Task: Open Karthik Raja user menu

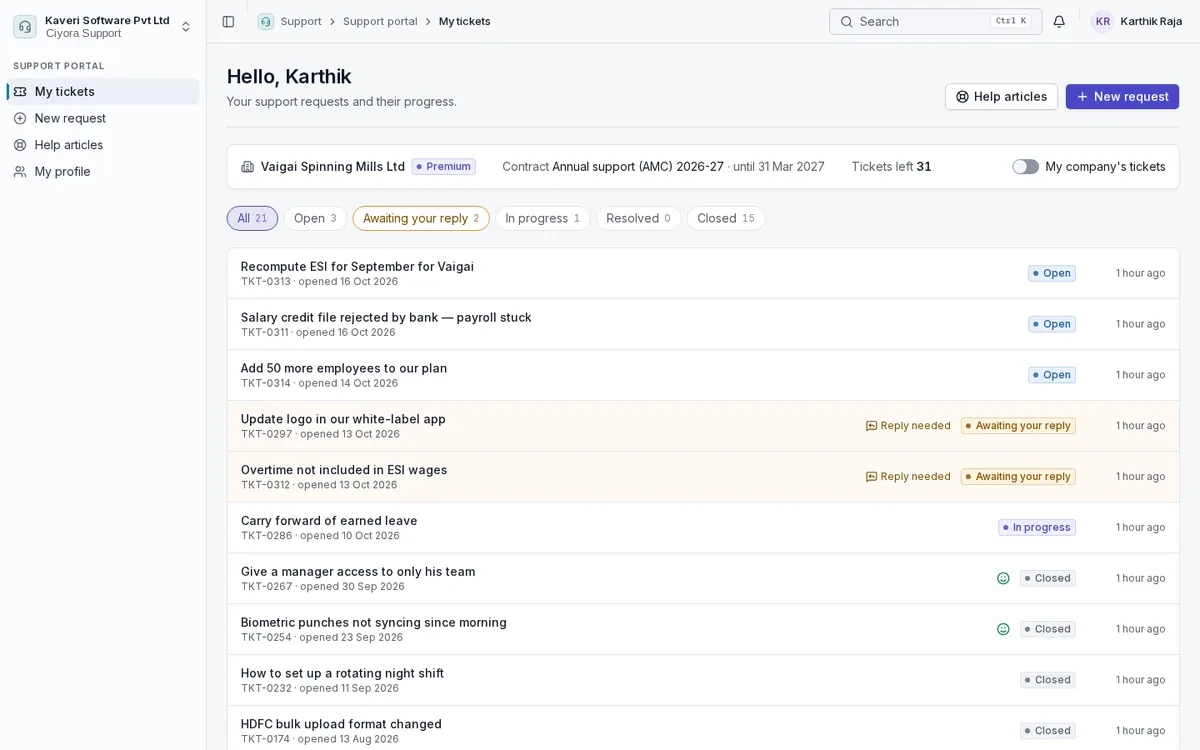Action: (1137, 21)
